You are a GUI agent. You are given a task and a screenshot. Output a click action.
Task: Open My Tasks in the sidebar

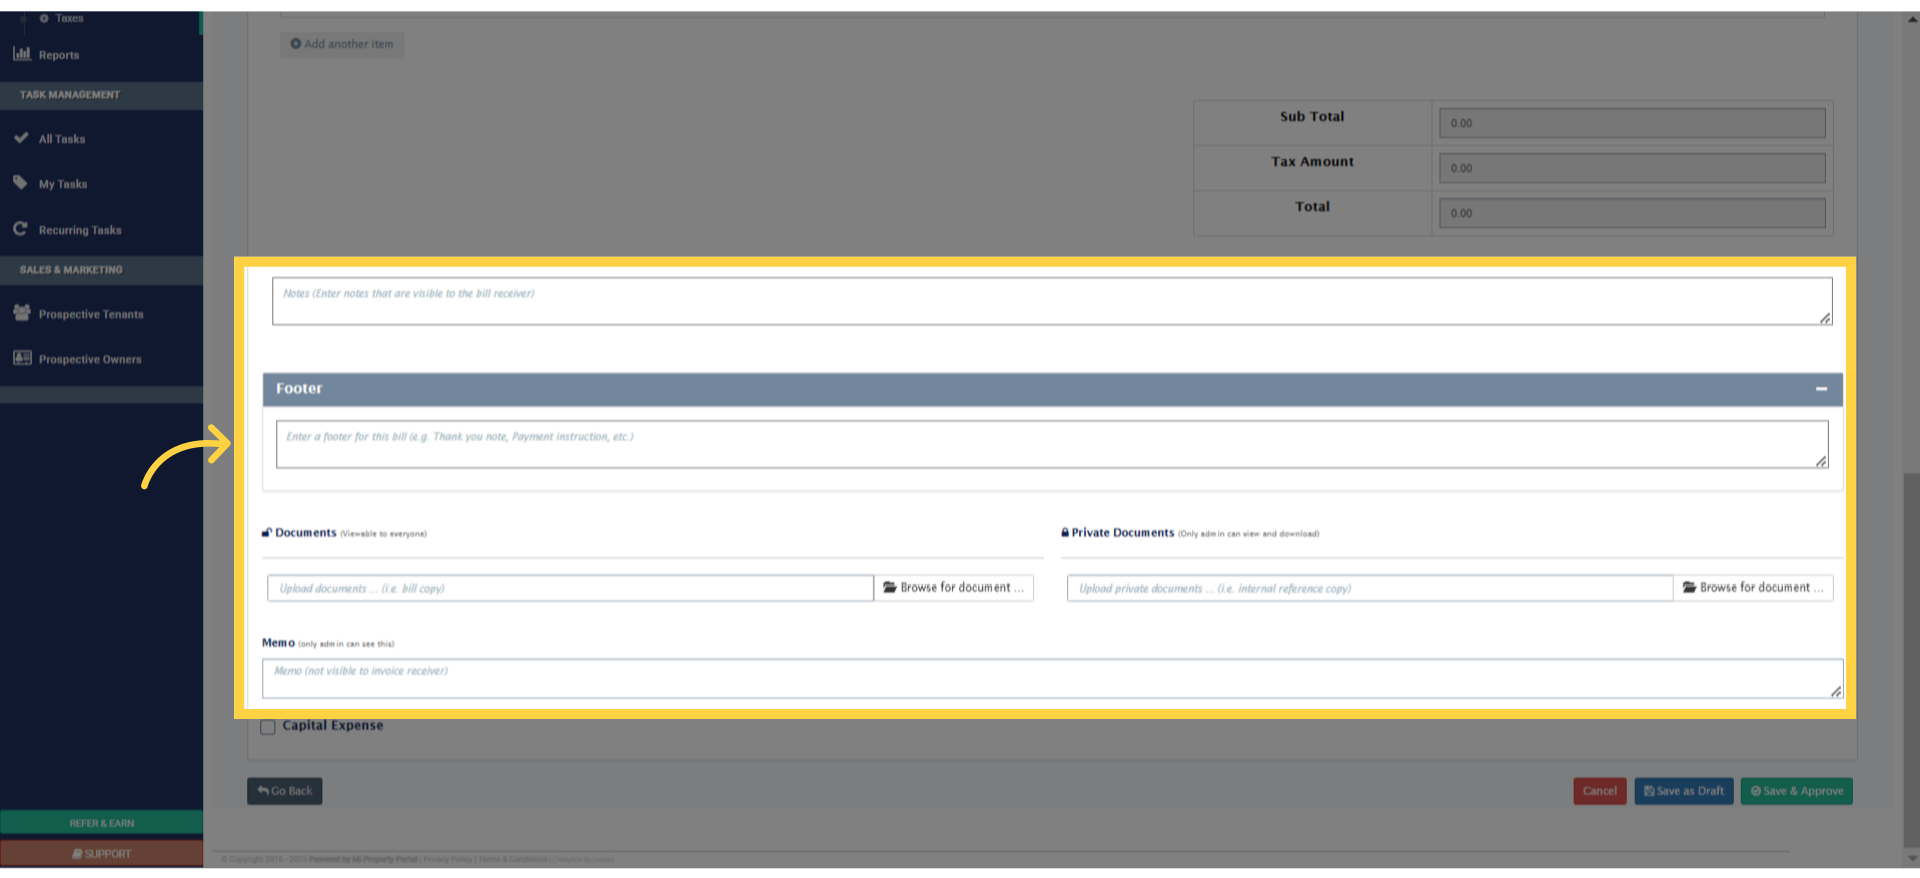(63, 184)
